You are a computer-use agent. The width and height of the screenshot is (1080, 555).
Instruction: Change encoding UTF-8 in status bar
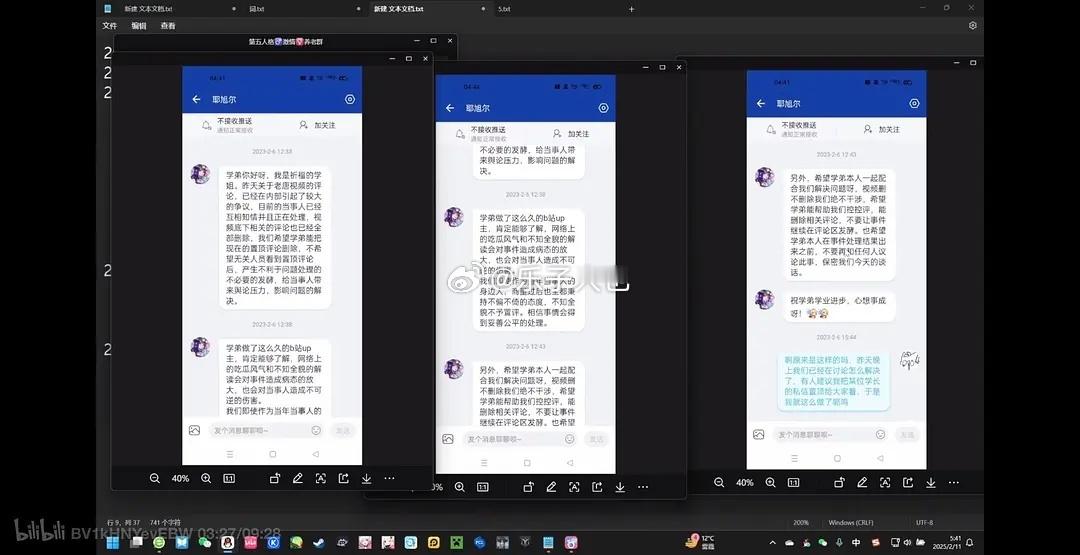pyautogui.click(x=924, y=523)
